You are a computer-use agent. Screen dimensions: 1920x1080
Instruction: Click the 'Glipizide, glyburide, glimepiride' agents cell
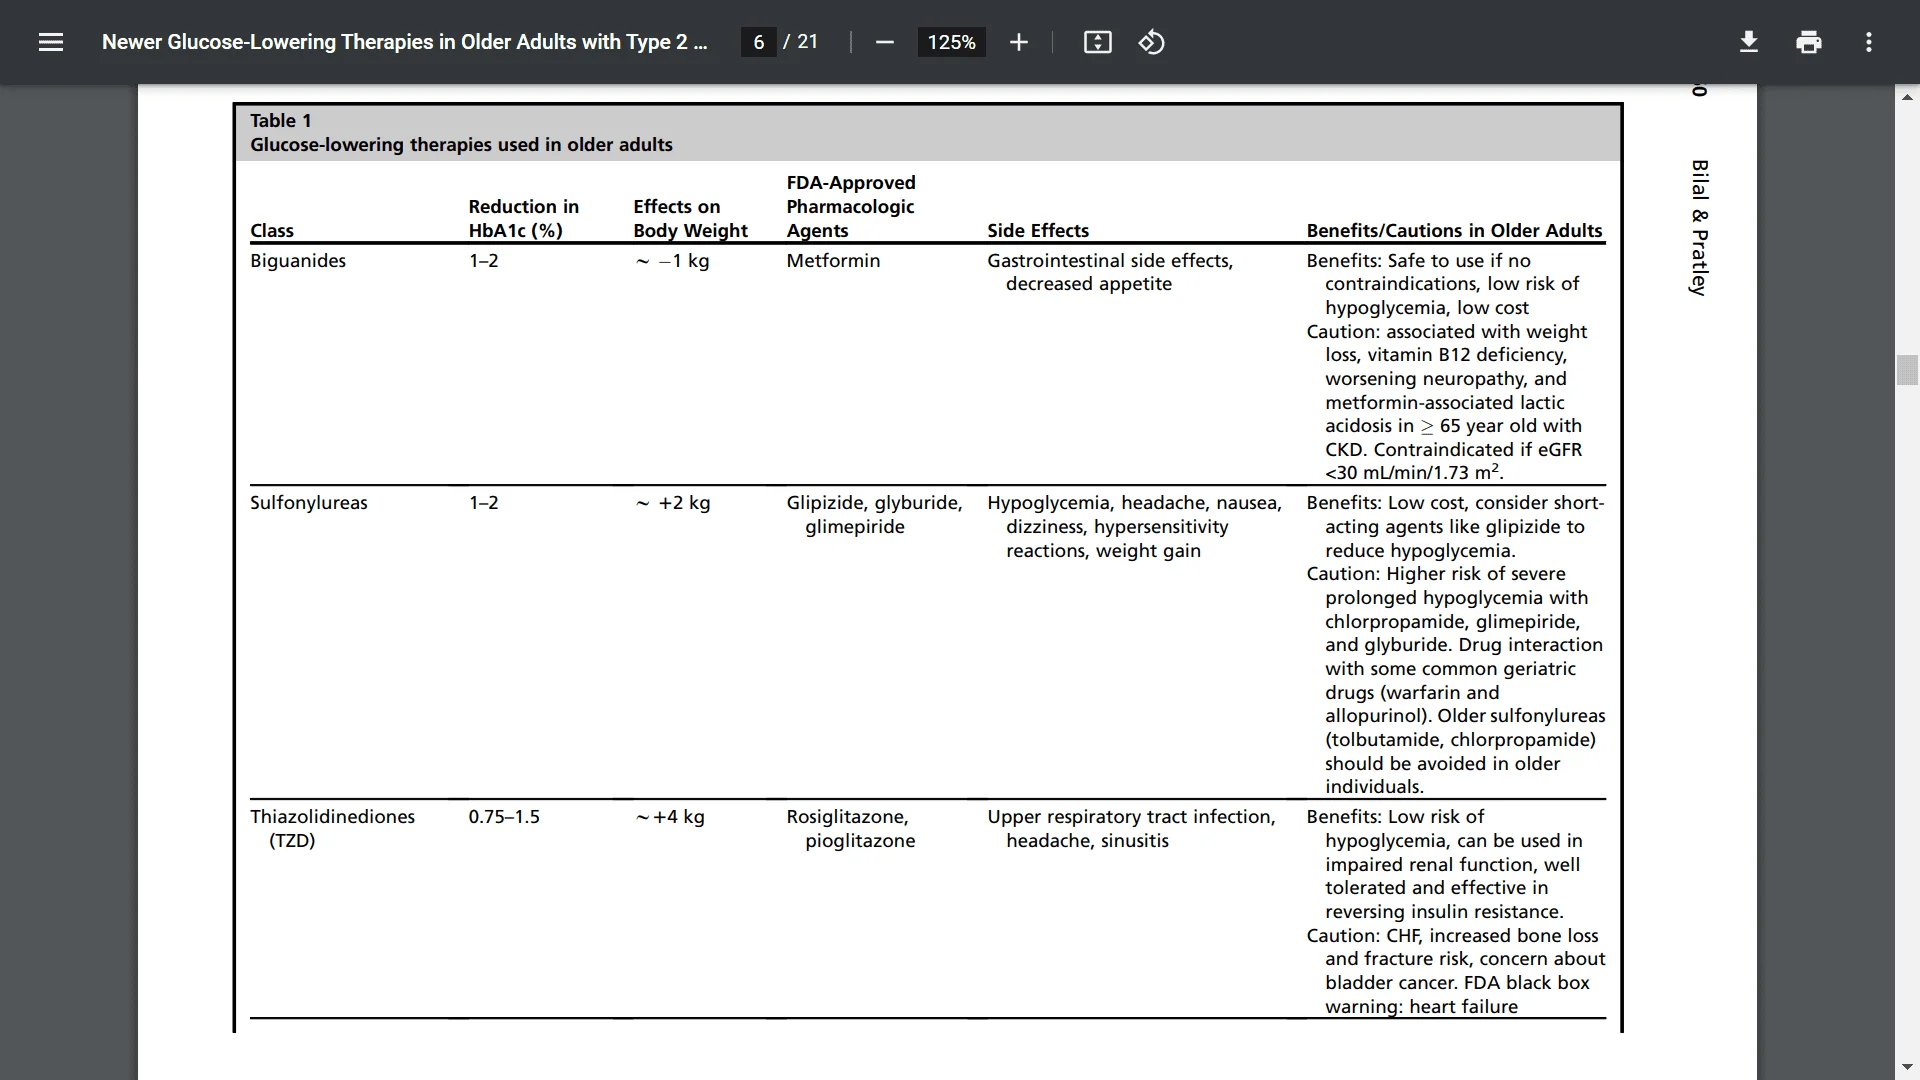coord(874,515)
